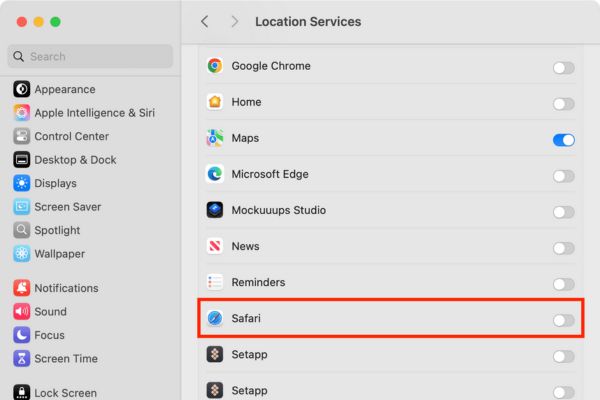The width and height of the screenshot is (600, 400).
Task: Click the Screen Saver label
Action: [68, 207]
